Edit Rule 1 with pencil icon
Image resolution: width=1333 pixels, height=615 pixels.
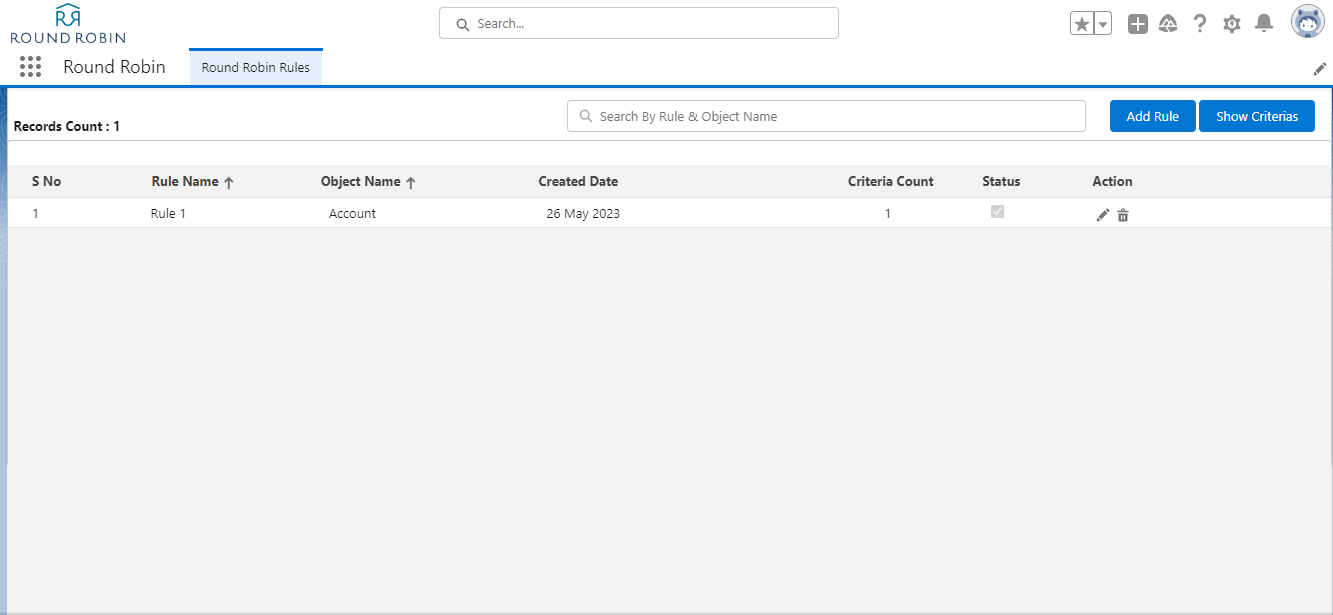click(x=1102, y=215)
